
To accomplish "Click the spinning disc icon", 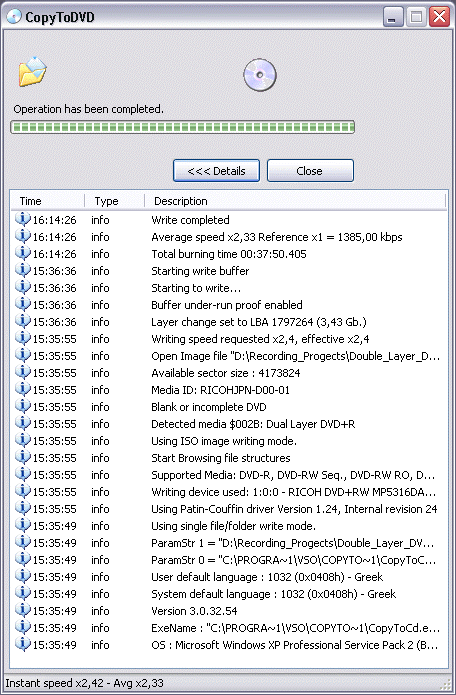I will tap(260, 75).
